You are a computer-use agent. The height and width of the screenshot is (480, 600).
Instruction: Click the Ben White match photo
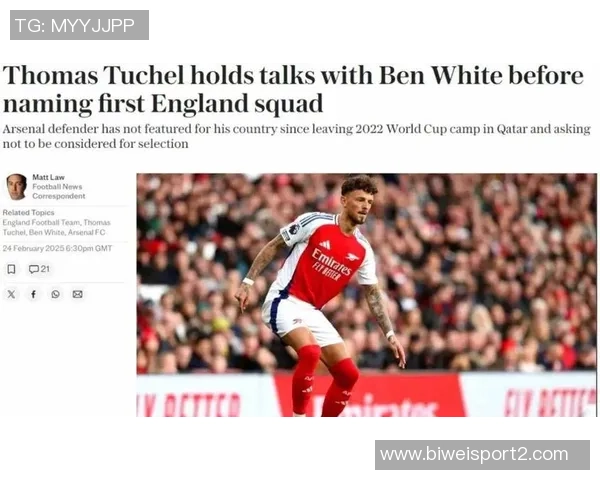[x=366, y=295]
